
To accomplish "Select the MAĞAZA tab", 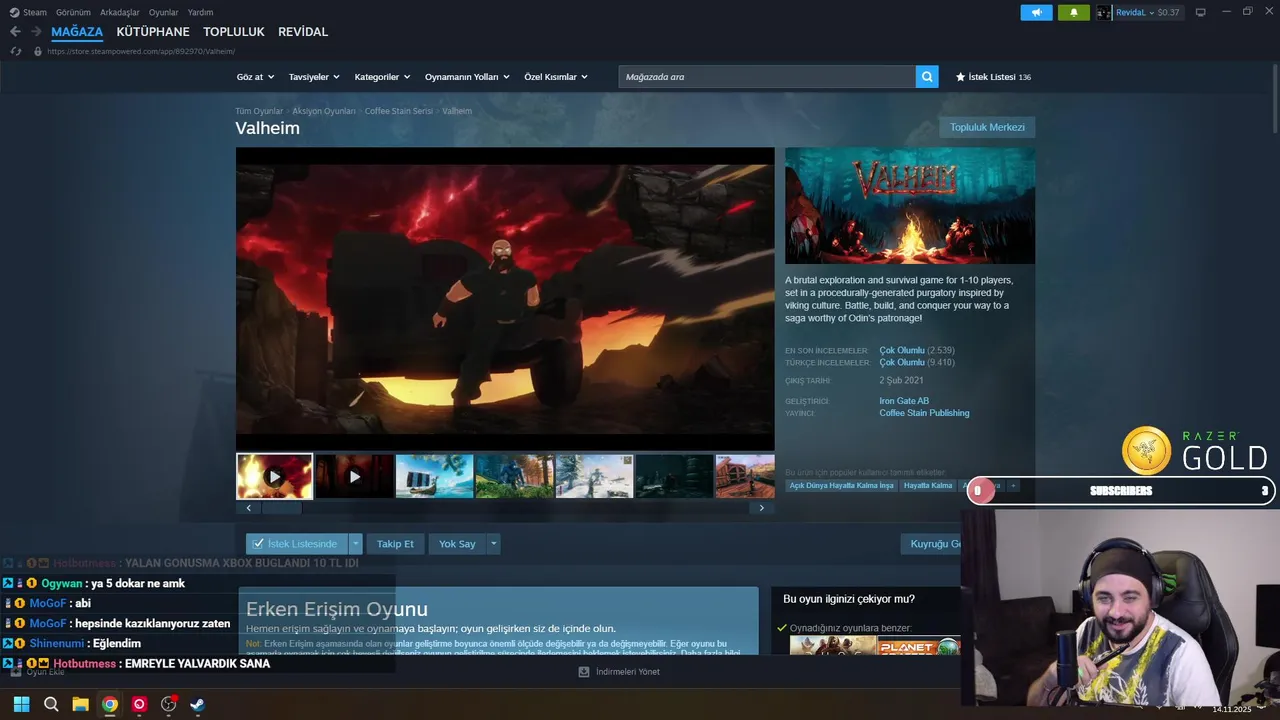I will [x=77, y=32].
